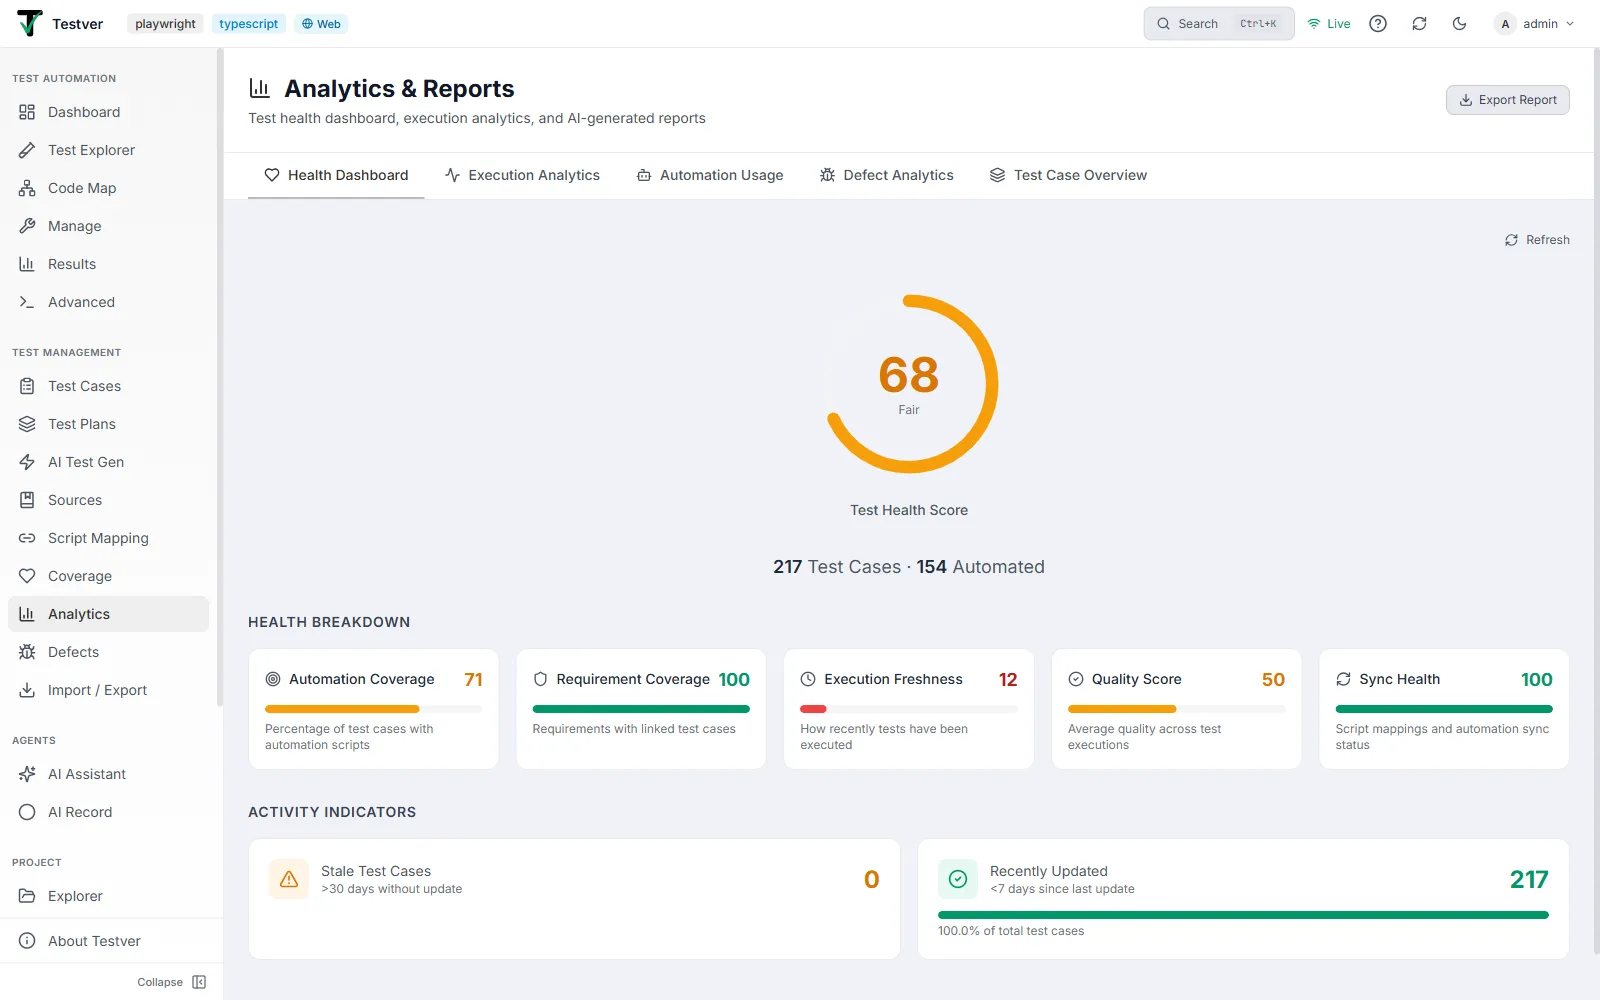Screen dimensions: 1600x1000
Task: Click the Sync Health value 100
Action: click(x=1537, y=680)
